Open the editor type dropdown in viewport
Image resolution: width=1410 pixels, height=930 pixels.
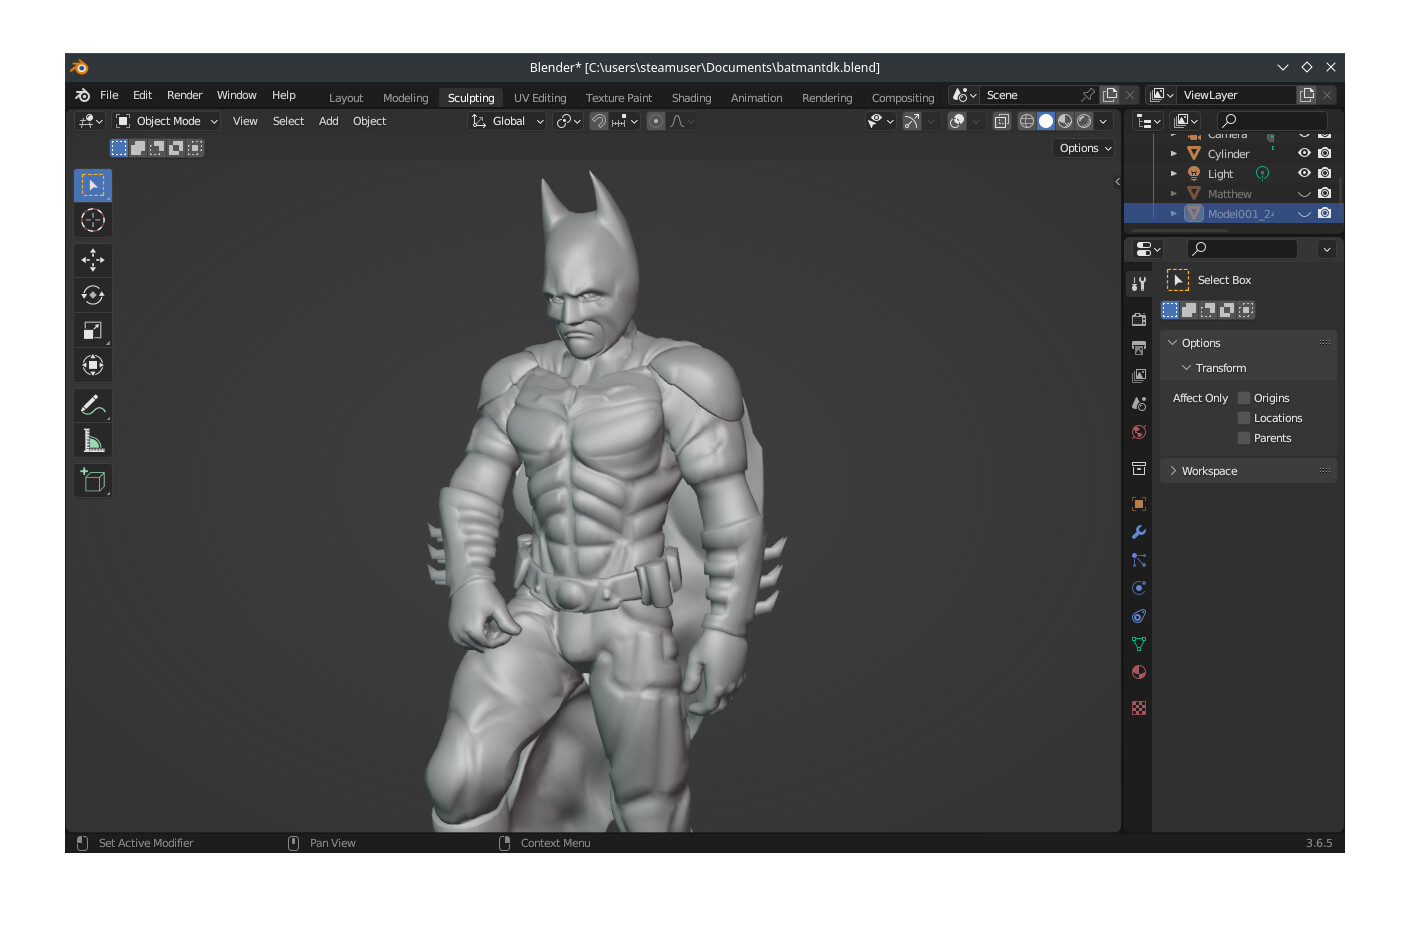(x=90, y=121)
